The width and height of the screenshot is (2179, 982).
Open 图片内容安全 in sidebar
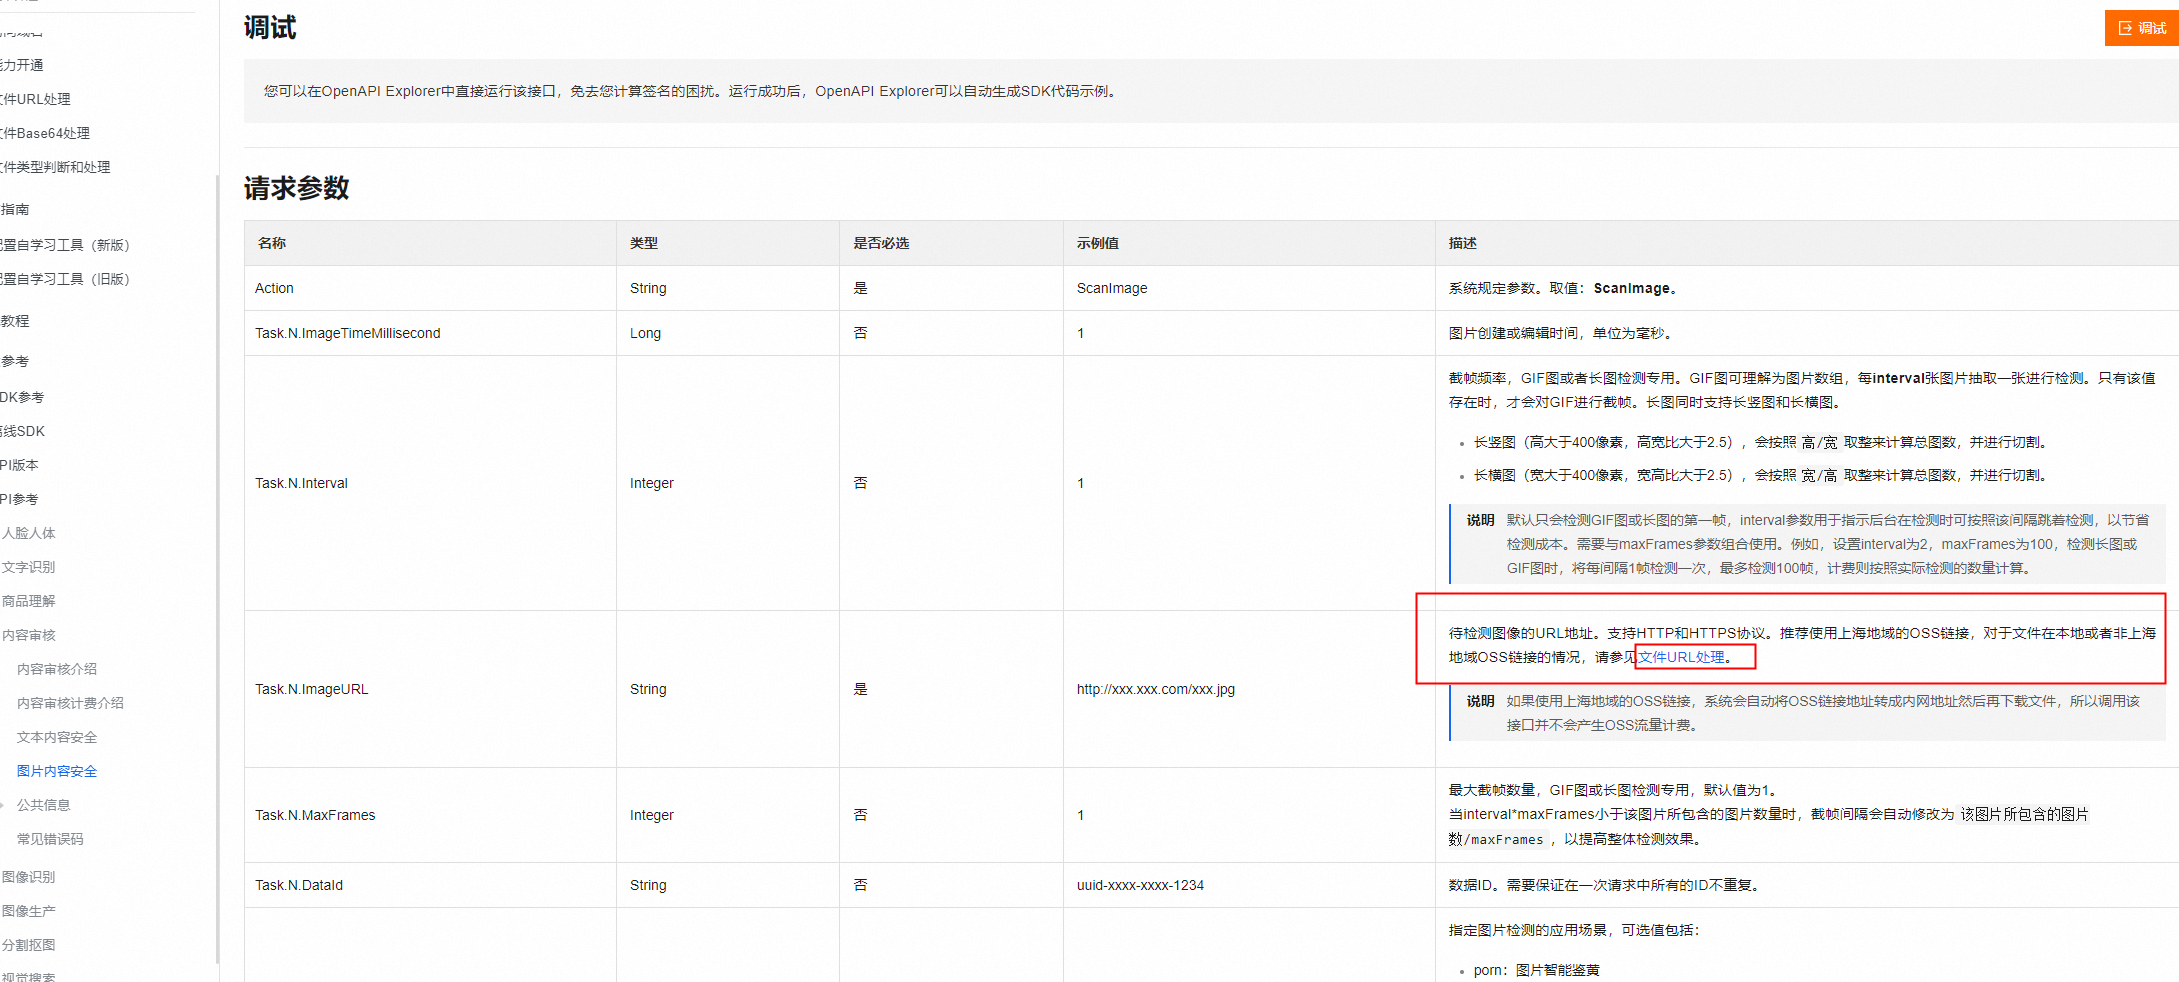coord(57,771)
